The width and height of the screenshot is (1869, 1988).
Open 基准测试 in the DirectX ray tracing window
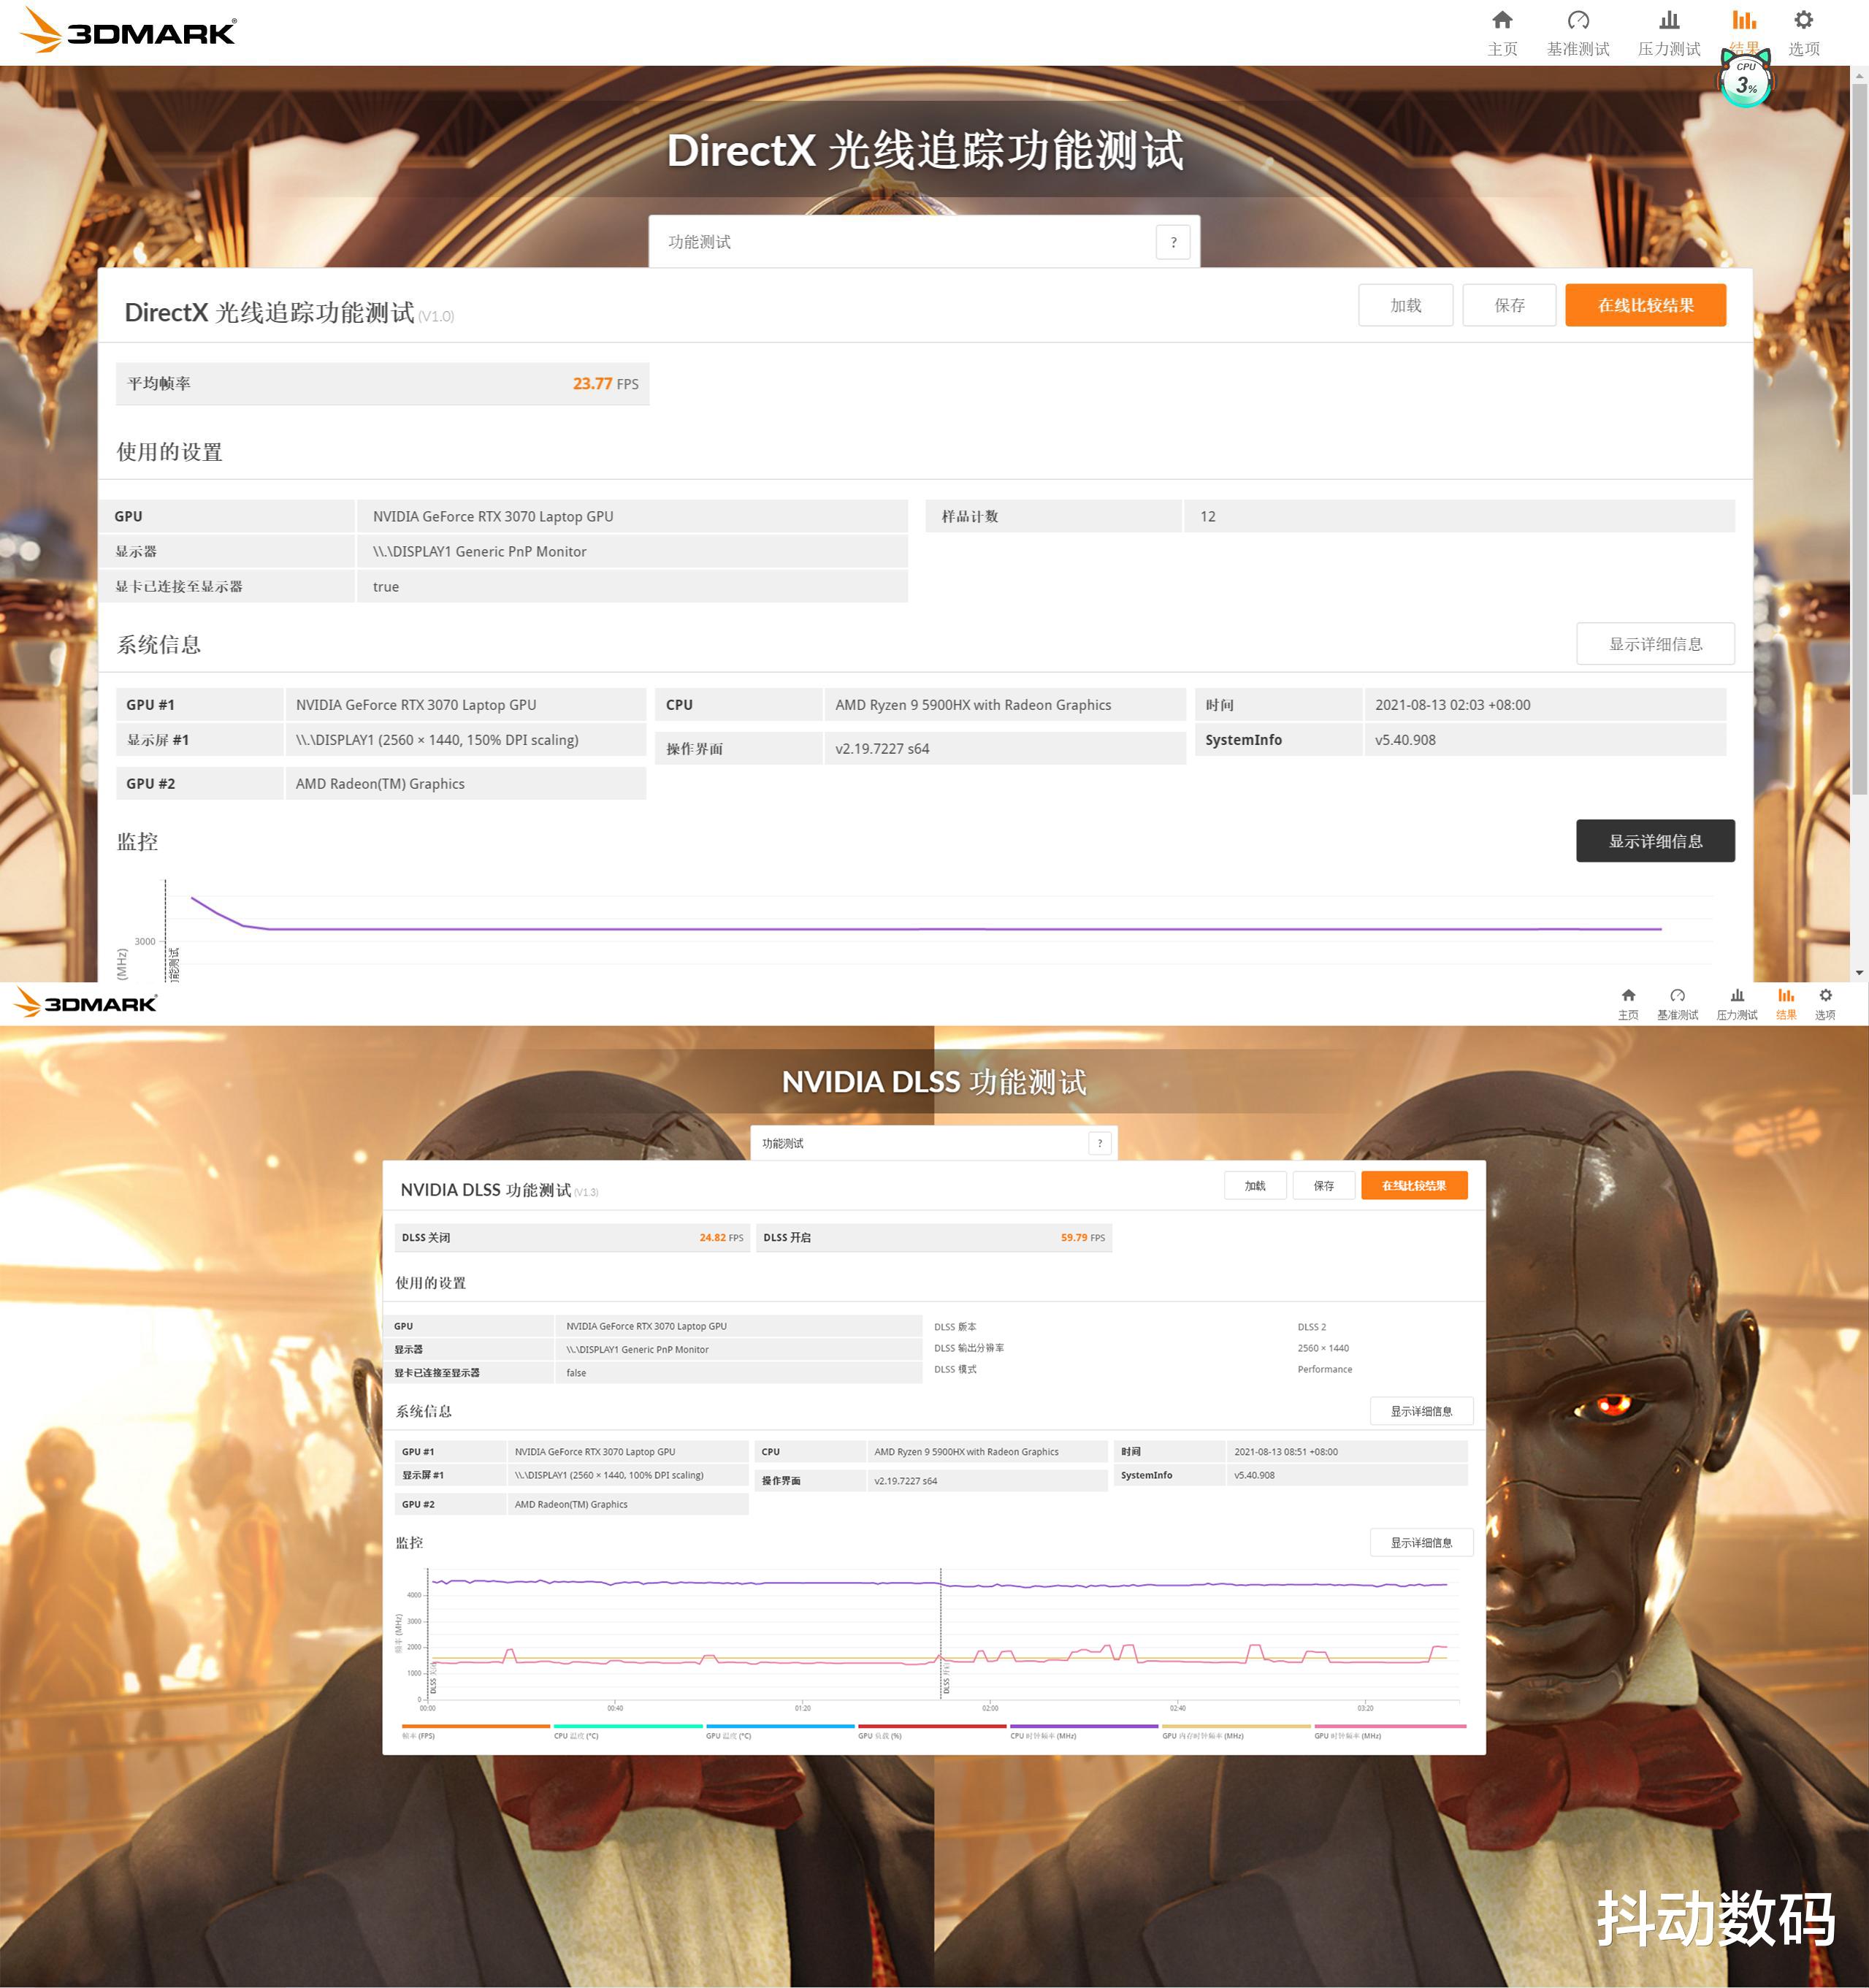tap(1578, 32)
